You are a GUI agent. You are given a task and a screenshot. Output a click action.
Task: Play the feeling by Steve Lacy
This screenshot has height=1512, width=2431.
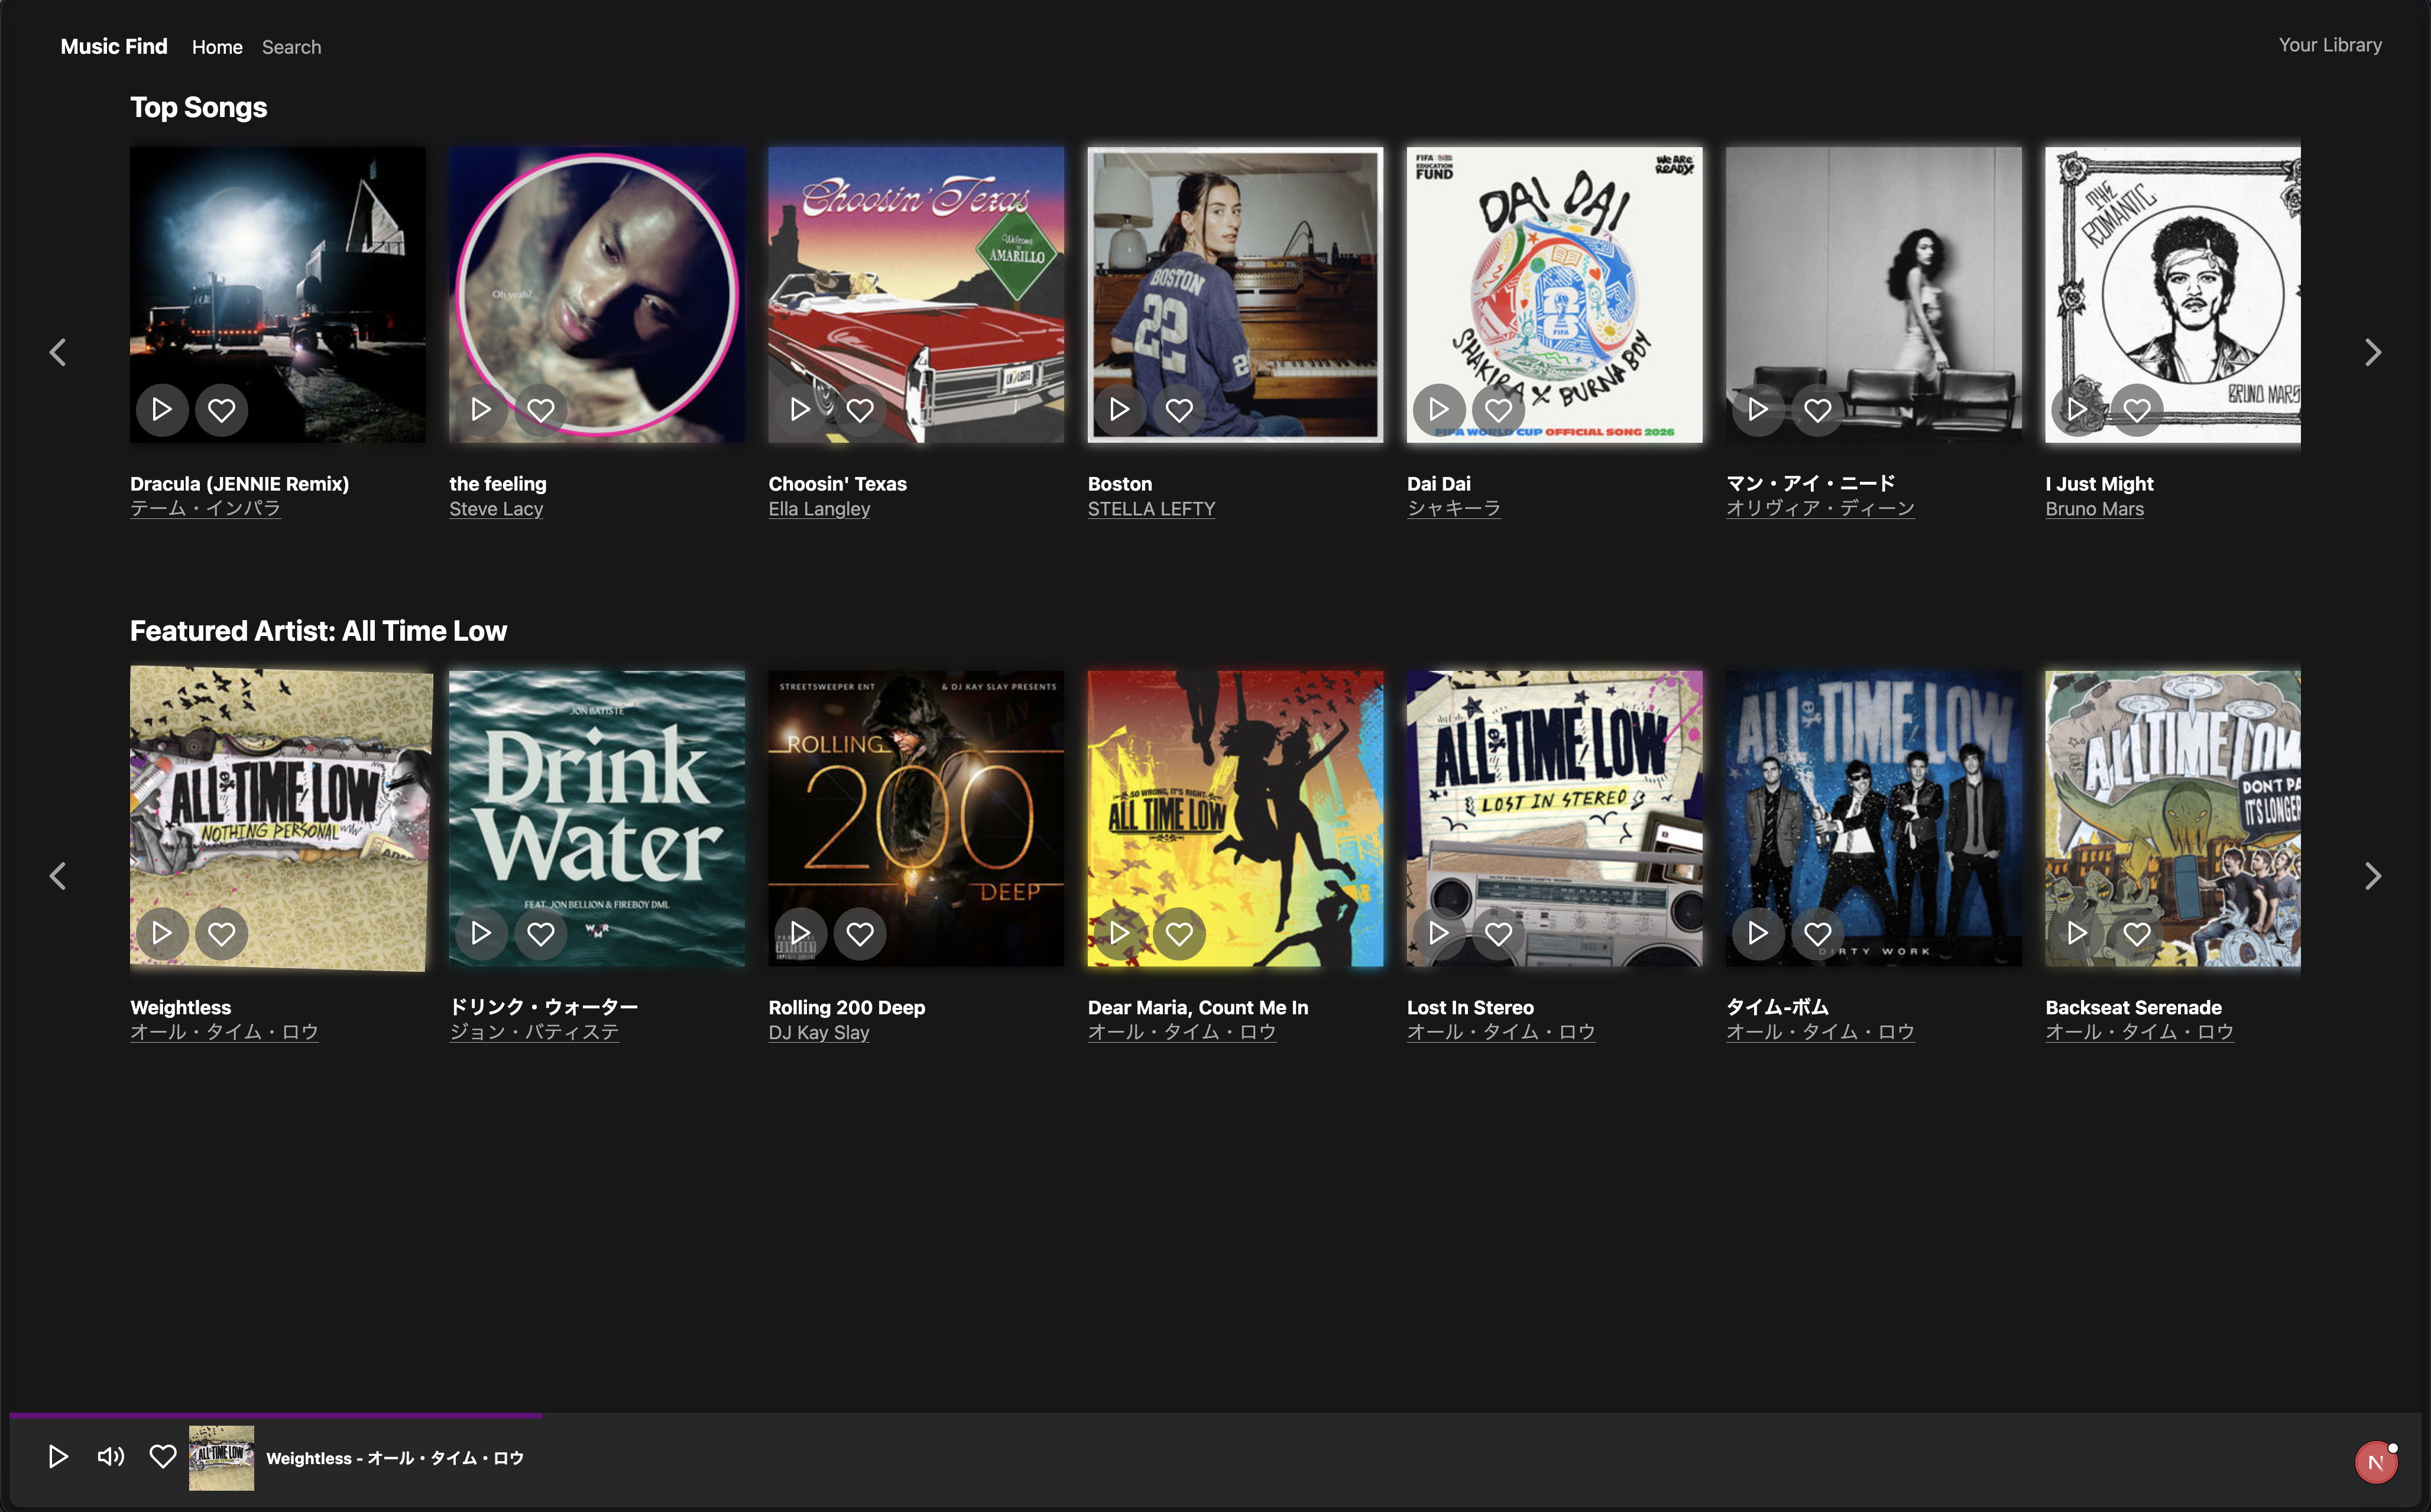coord(481,410)
